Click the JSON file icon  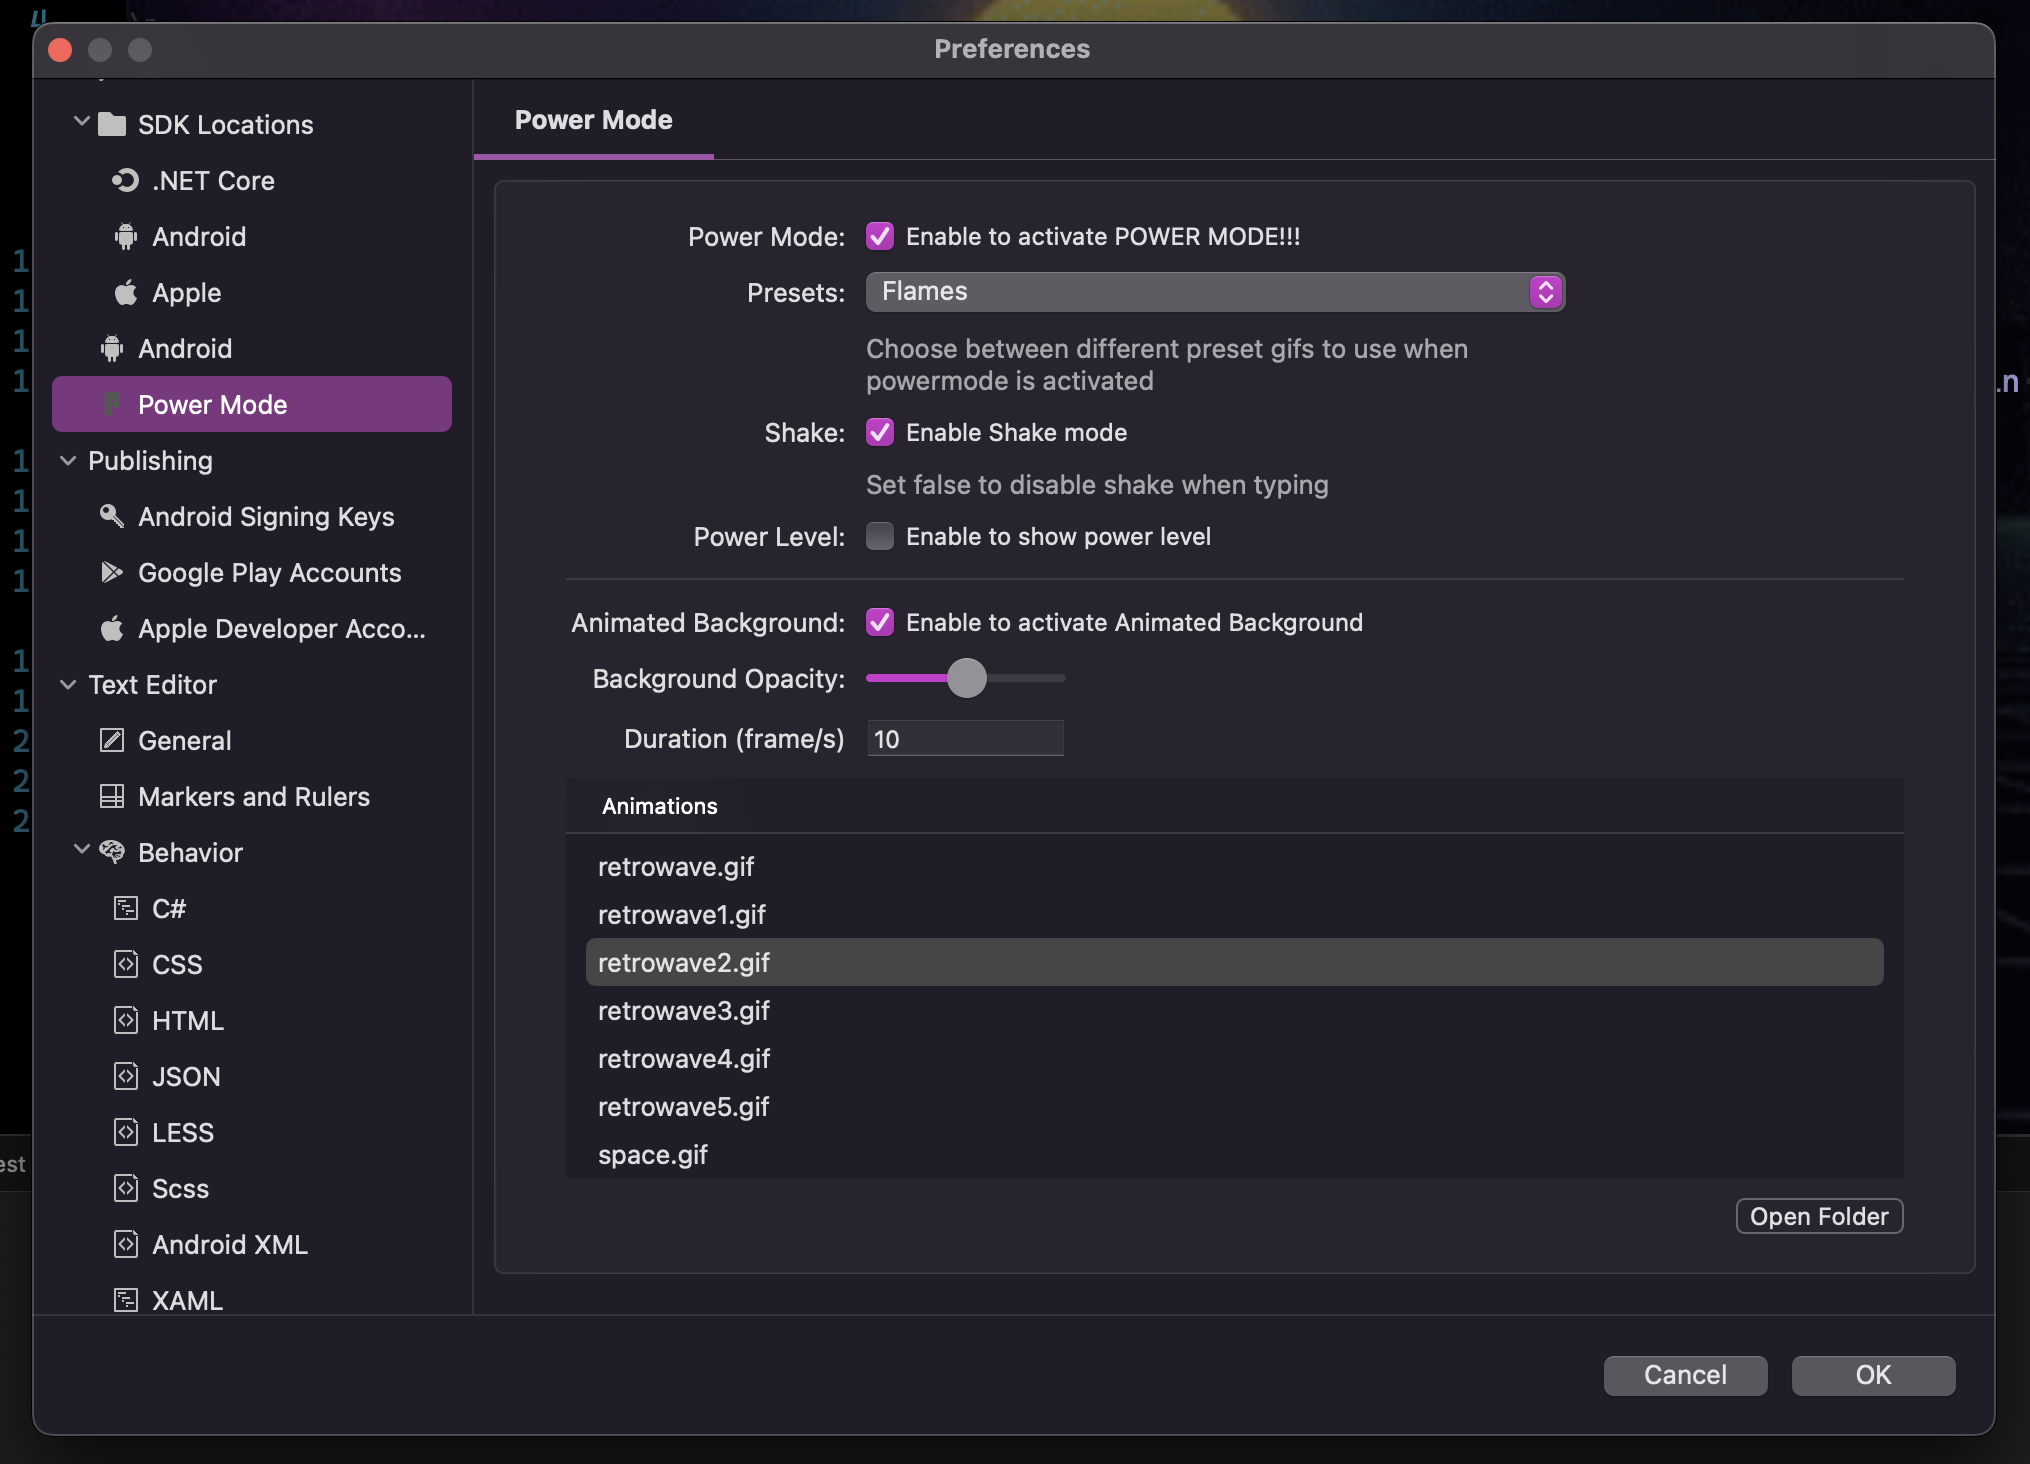pos(125,1077)
